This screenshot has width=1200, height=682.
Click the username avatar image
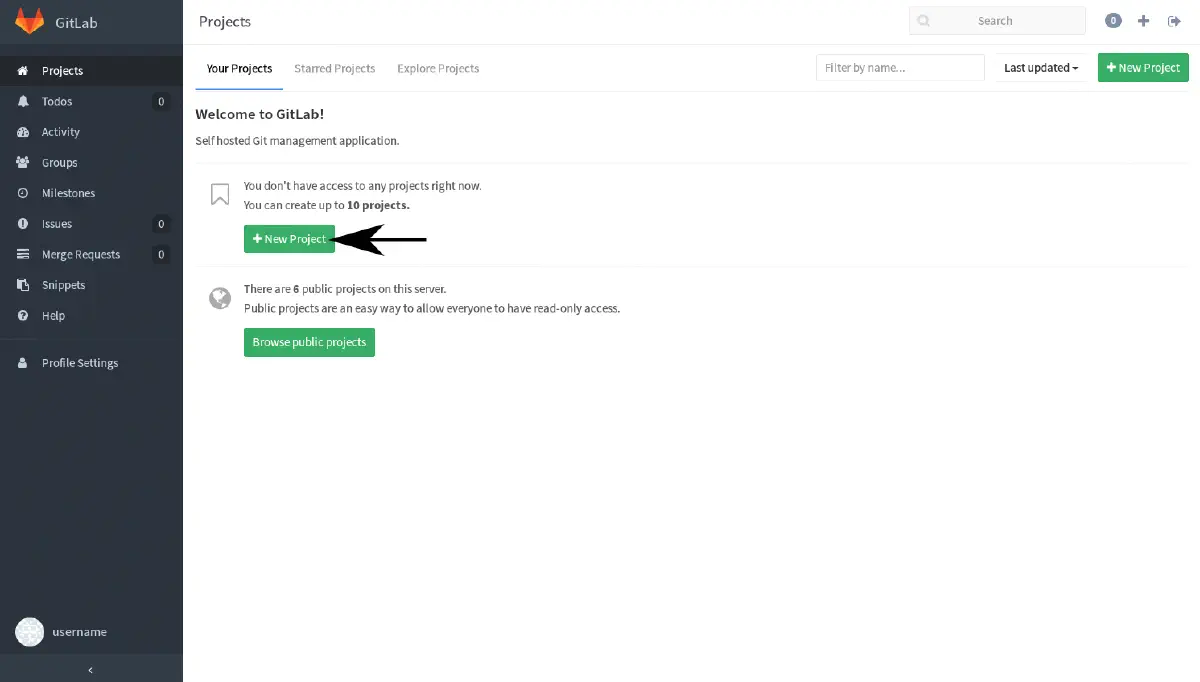29,632
